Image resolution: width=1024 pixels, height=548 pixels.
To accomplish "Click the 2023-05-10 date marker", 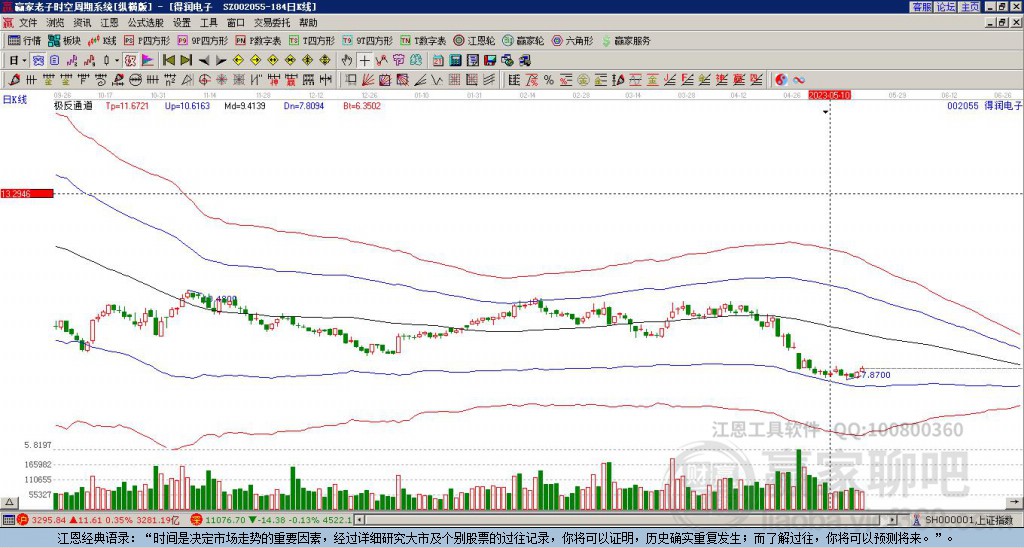I will (829, 95).
